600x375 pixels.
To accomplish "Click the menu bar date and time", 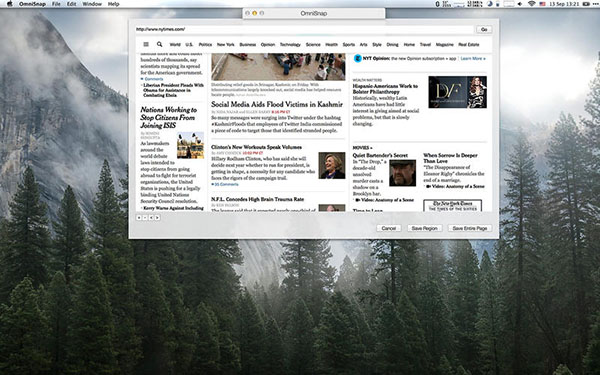I will point(564,4).
